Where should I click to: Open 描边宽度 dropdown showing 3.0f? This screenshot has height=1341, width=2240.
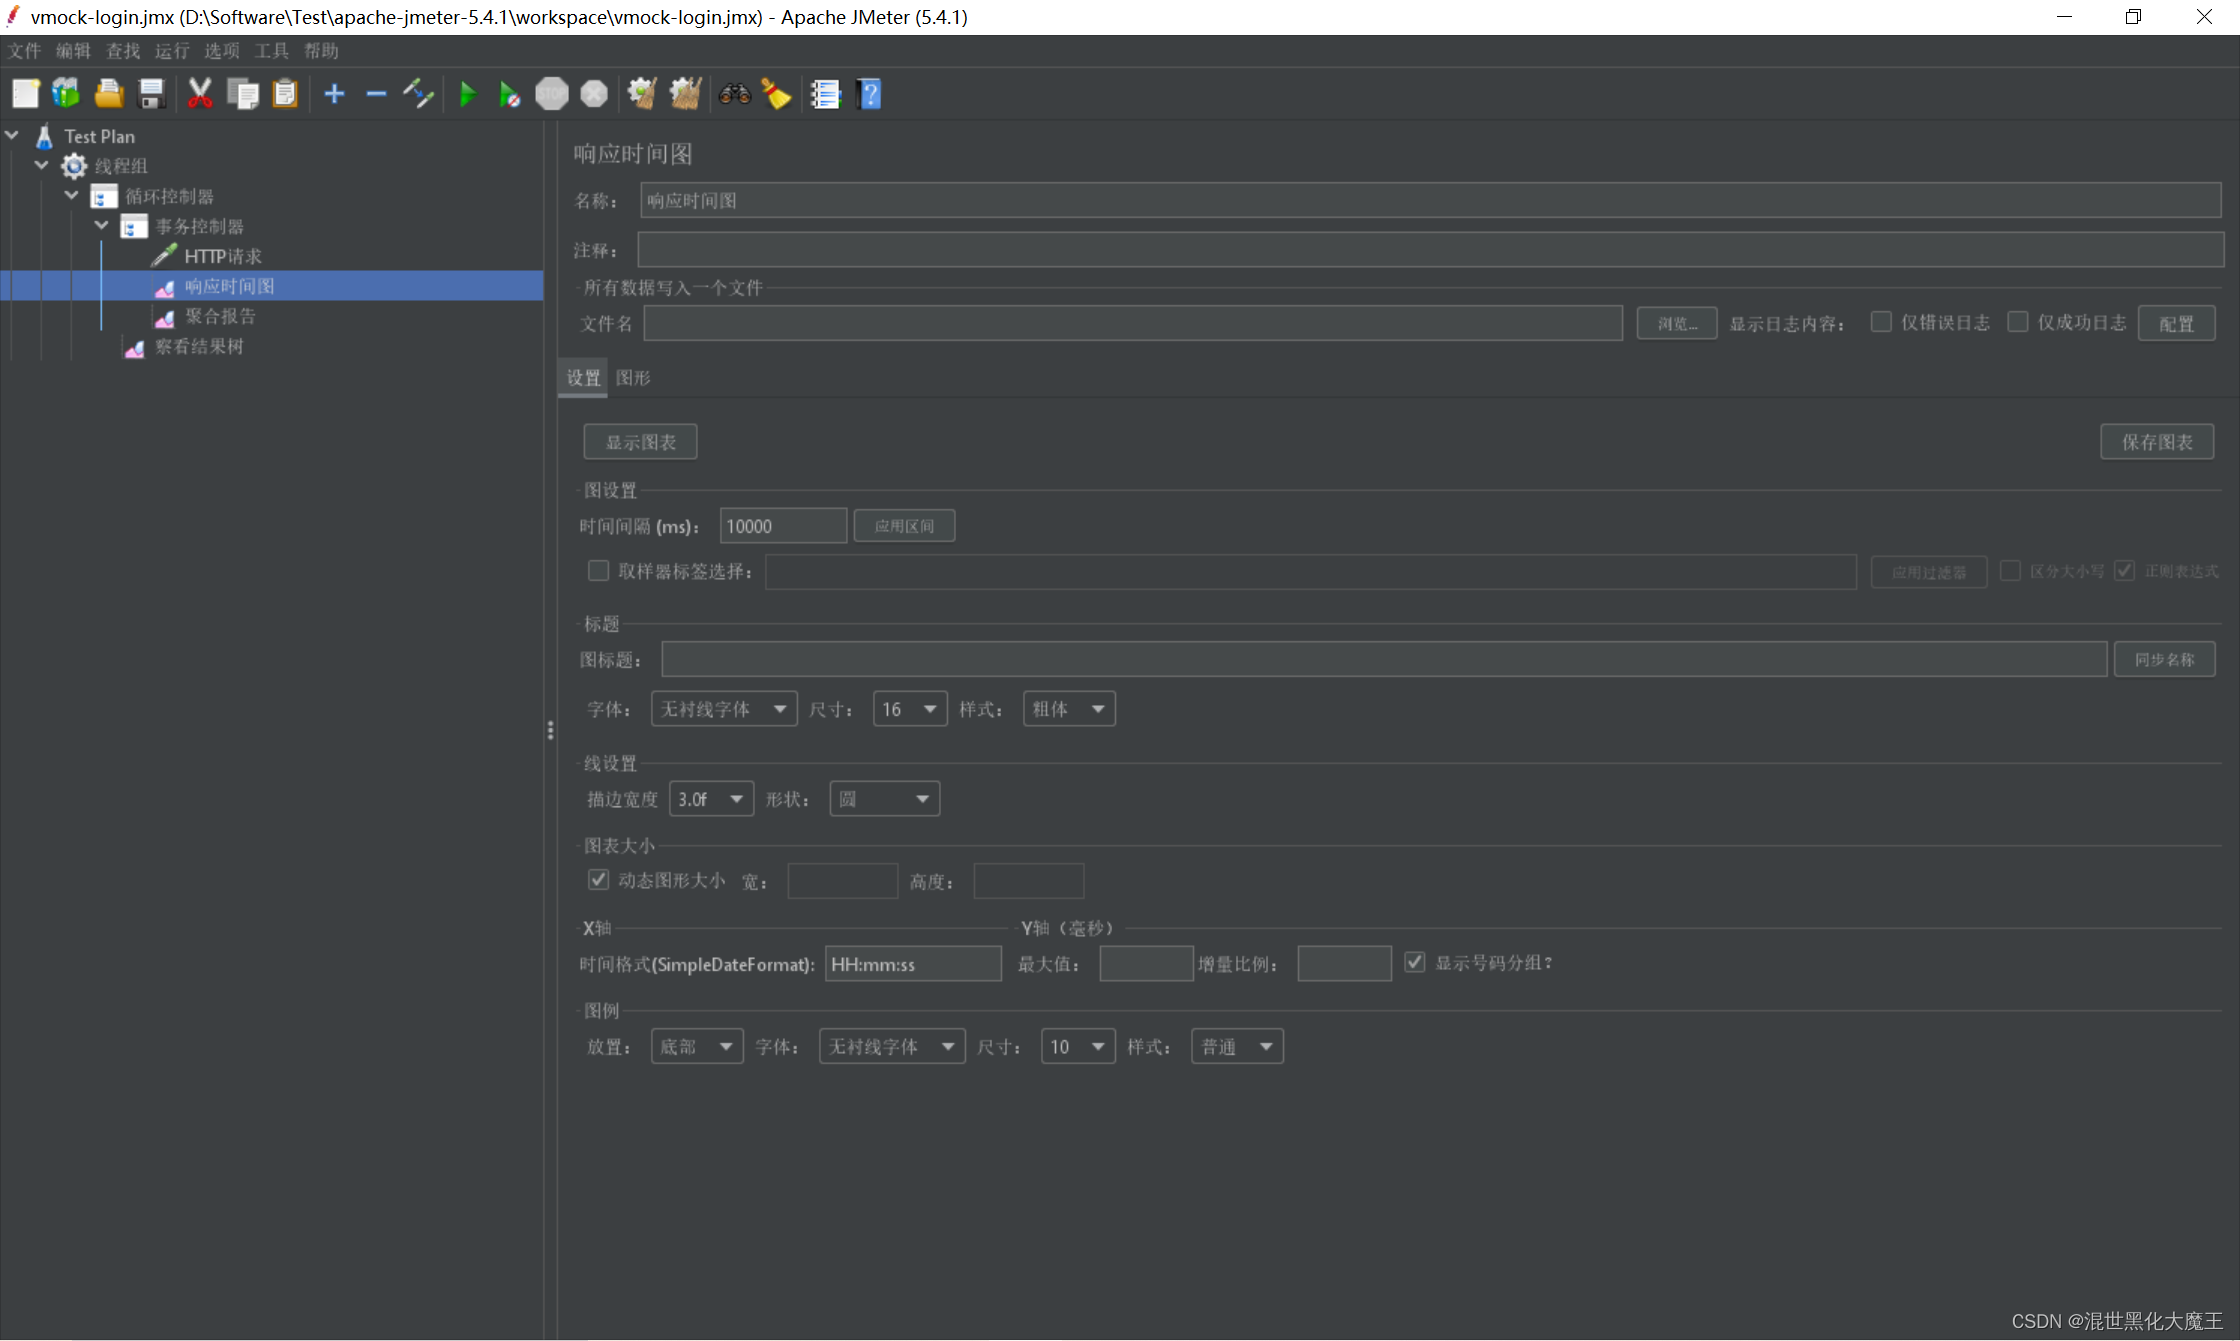[x=711, y=799]
